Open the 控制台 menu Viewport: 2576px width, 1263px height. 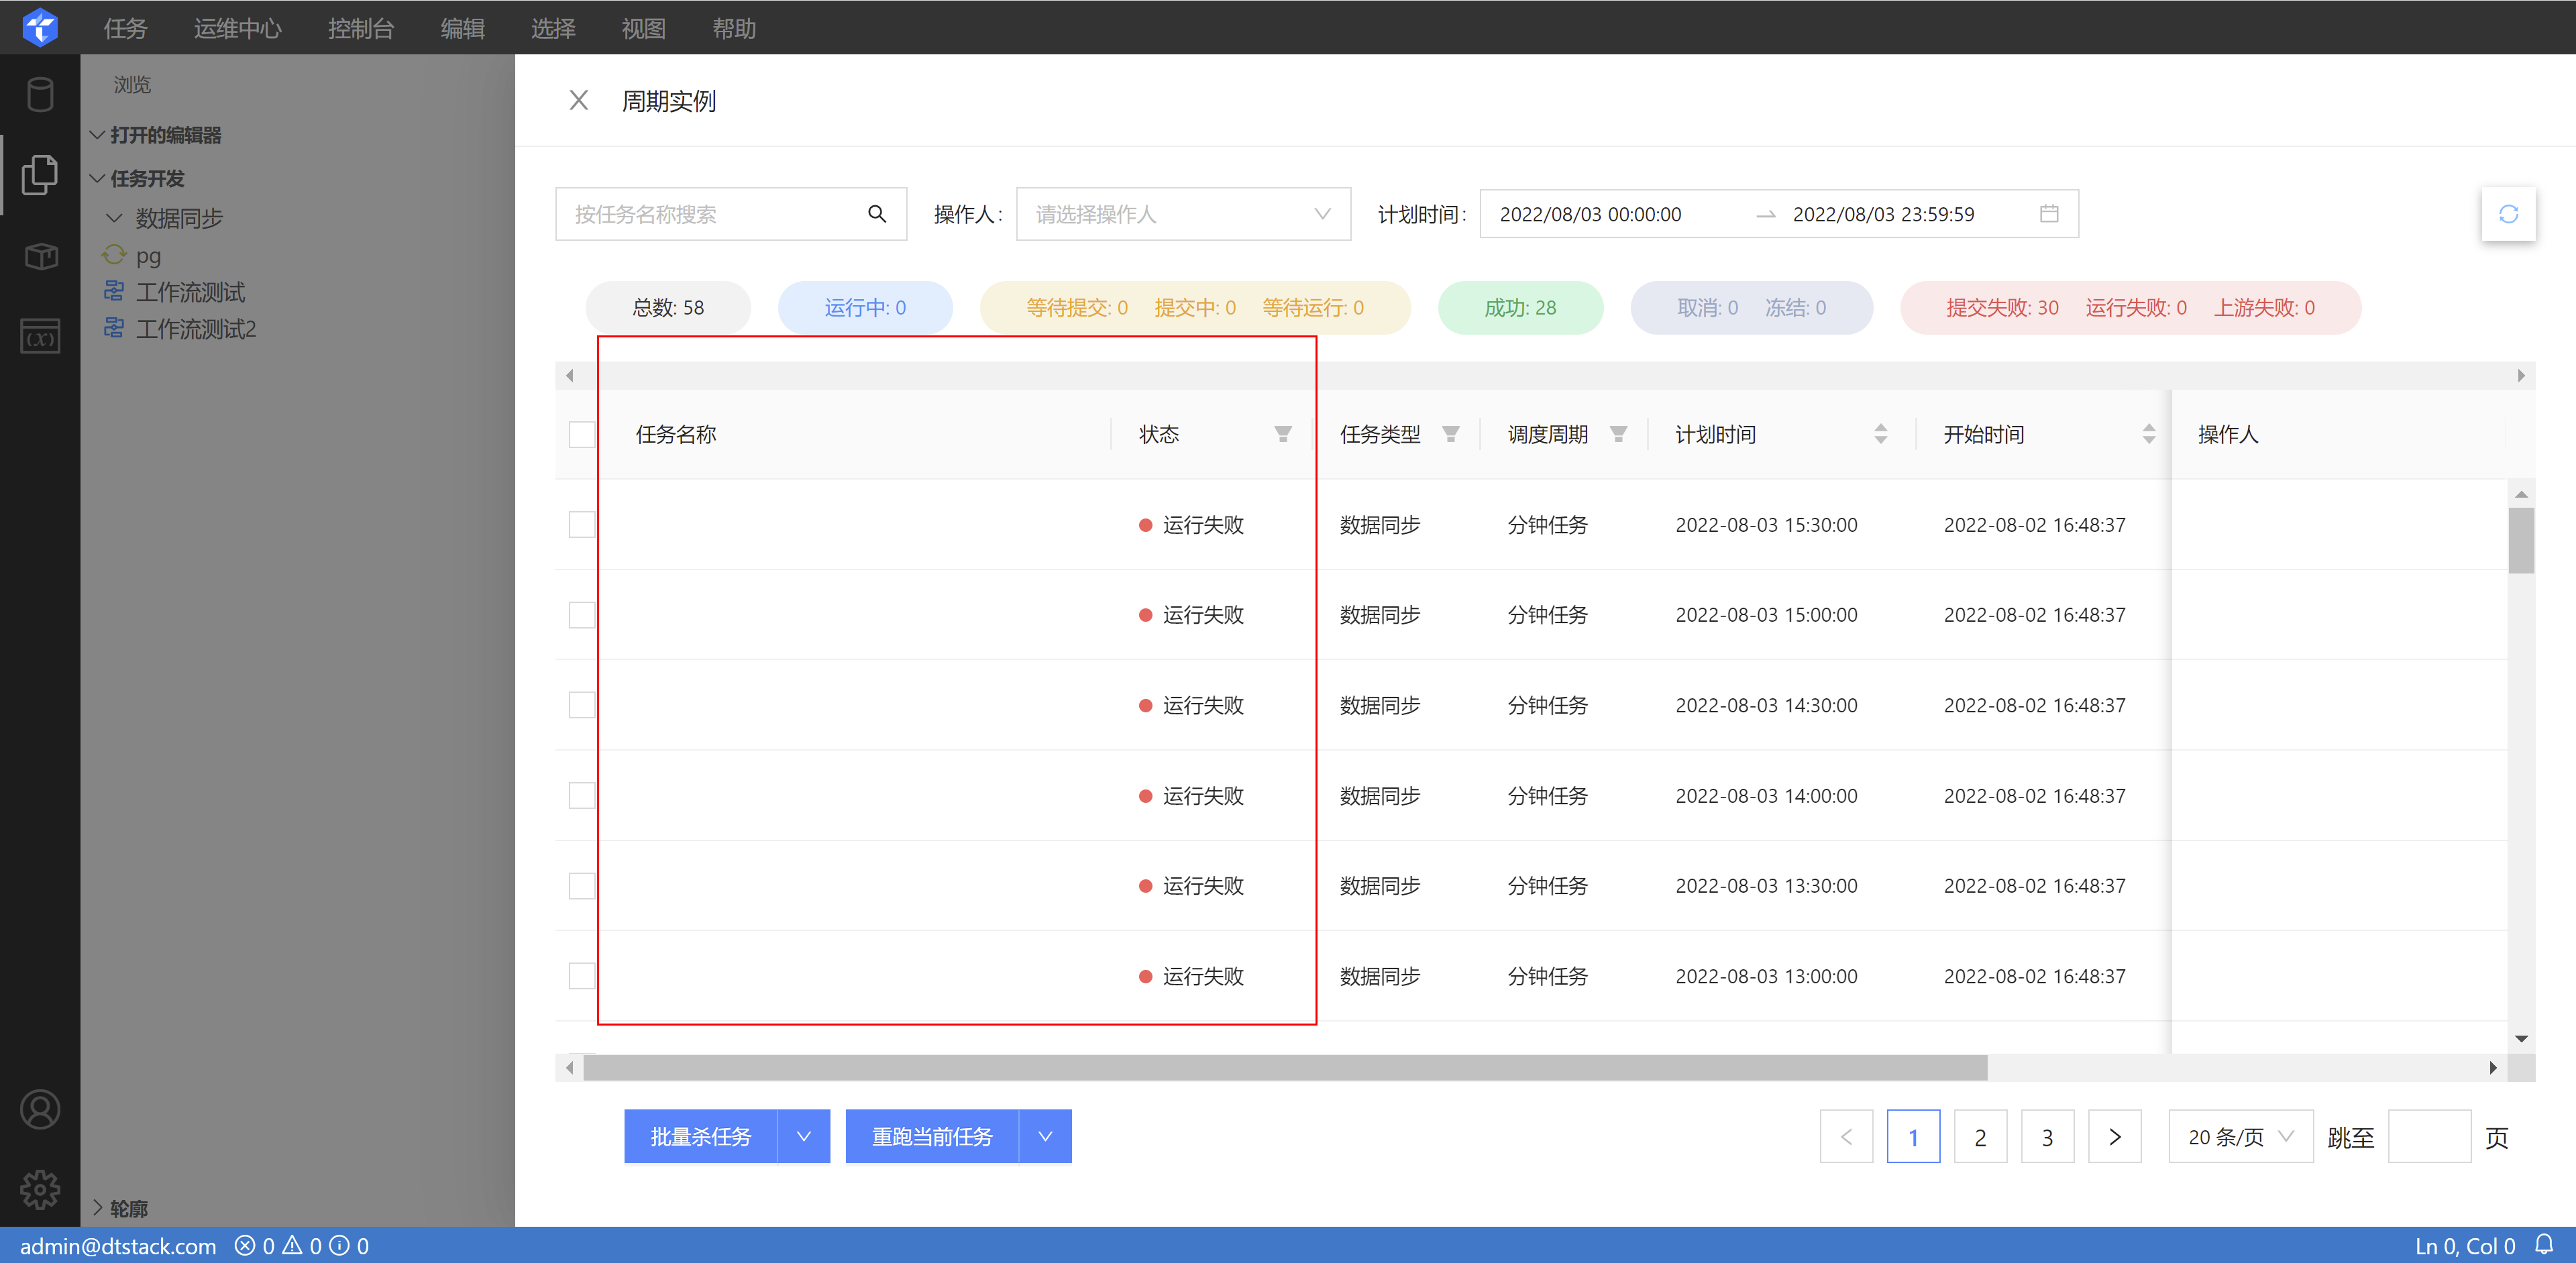click(x=360, y=28)
